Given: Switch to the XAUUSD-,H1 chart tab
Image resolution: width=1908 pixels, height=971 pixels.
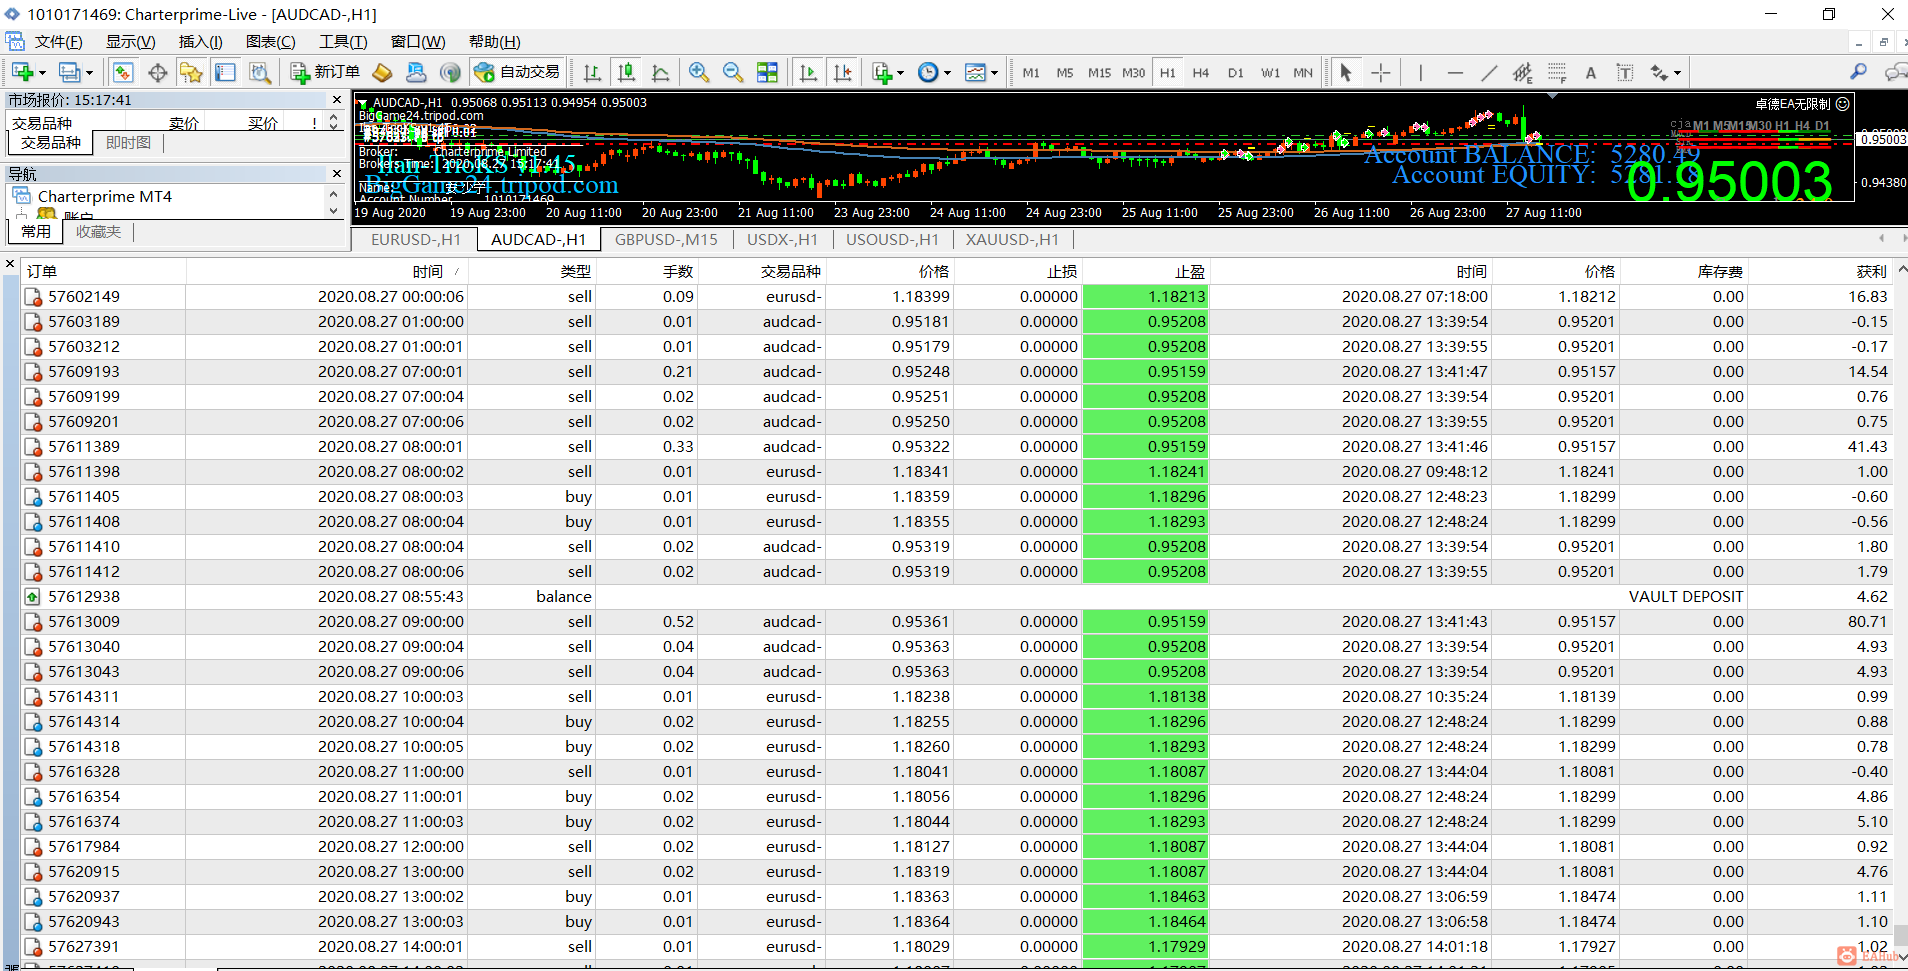Looking at the screenshot, I should [x=1012, y=239].
